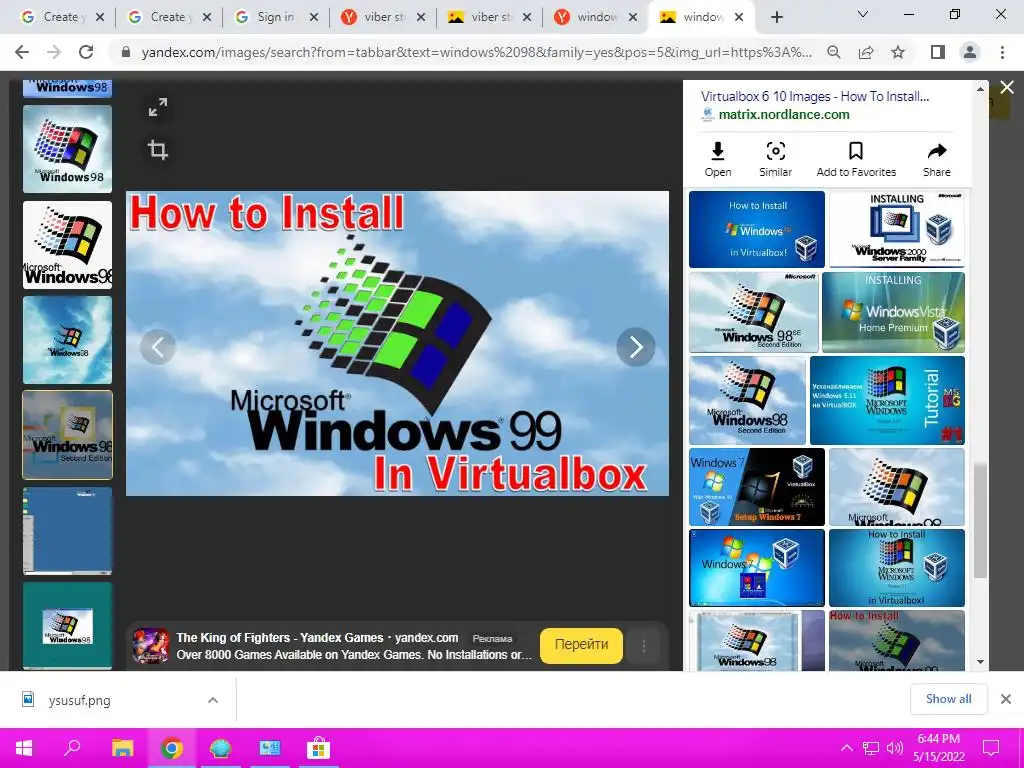Open the ad options three-dot menu
This screenshot has width=1024, height=768.
[x=644, y=646]
